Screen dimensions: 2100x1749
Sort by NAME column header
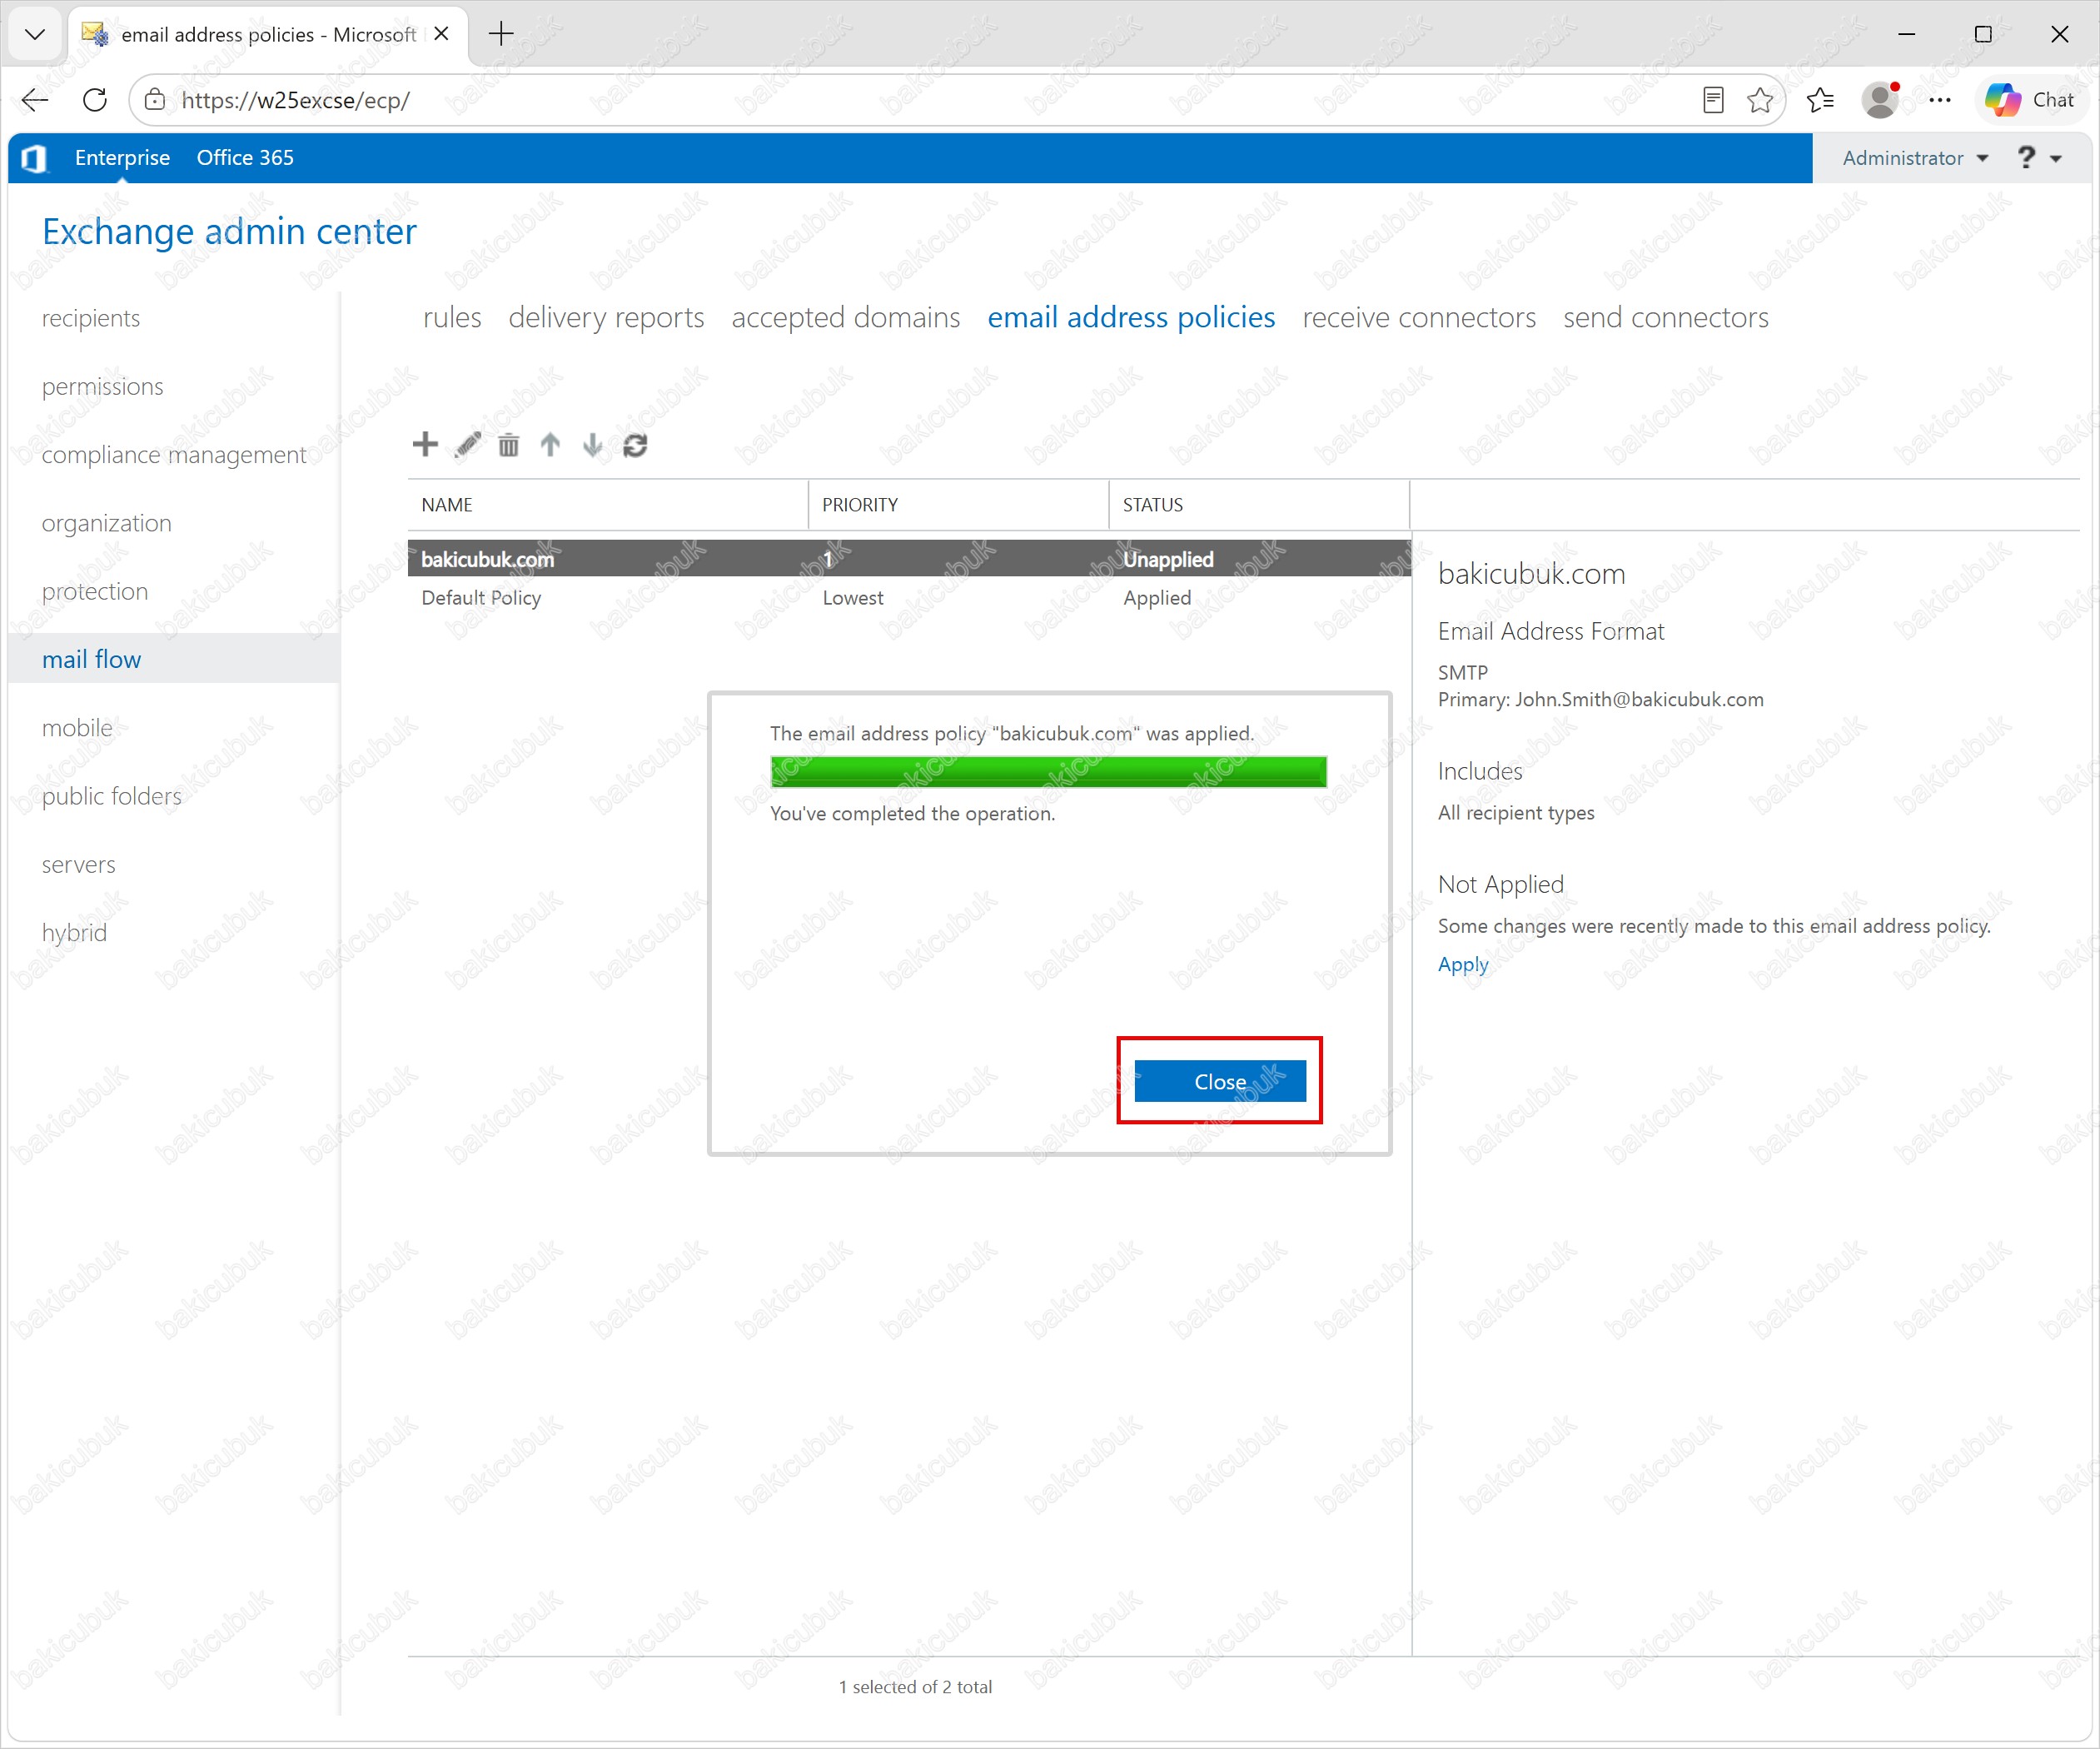tap(608, 505)
